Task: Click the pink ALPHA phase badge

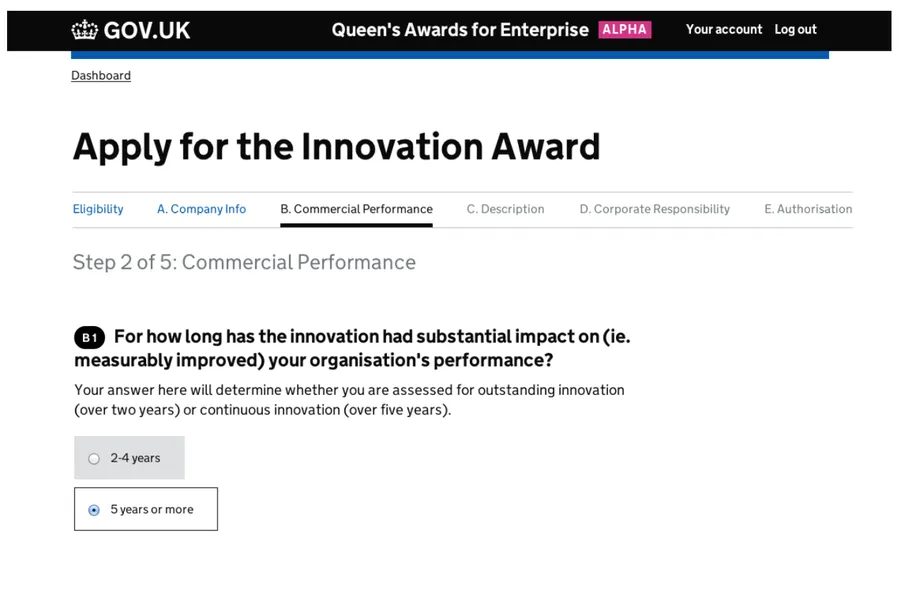Action: 625,30
